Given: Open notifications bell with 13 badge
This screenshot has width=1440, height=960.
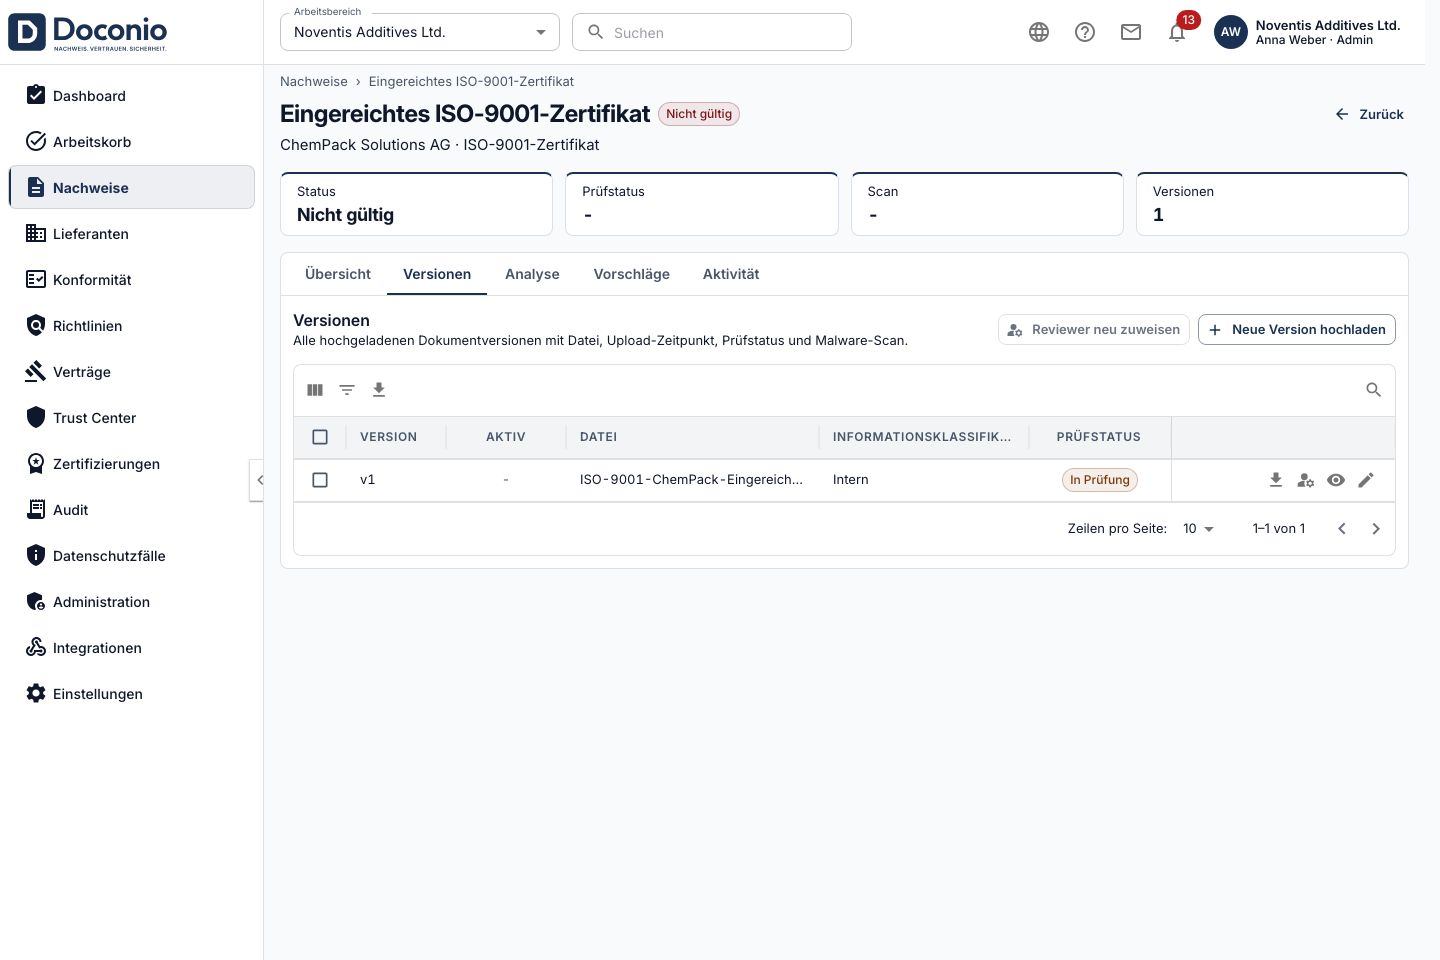Looking at the screenshot, I should 1177,32.
